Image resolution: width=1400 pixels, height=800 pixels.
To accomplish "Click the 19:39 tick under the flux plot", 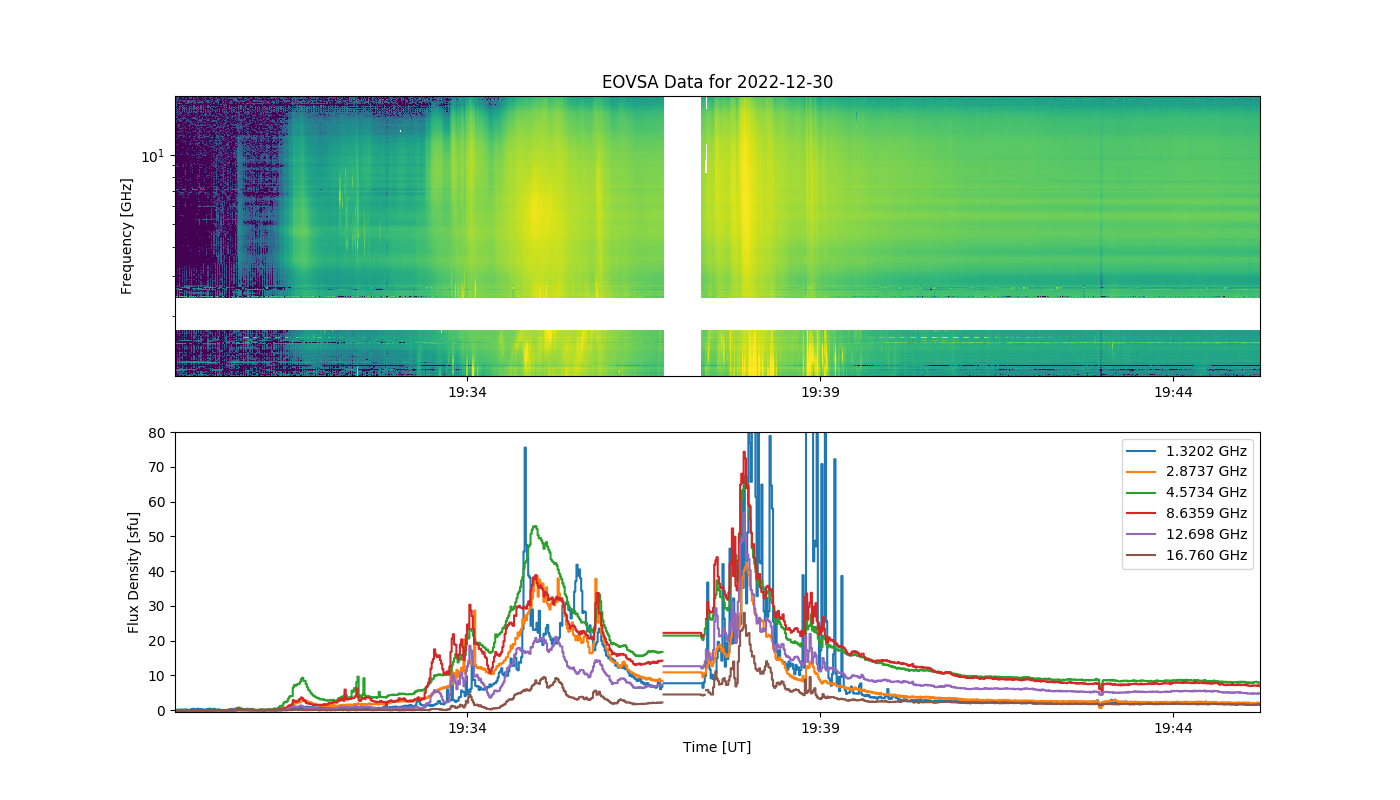I will click(820, 728).
